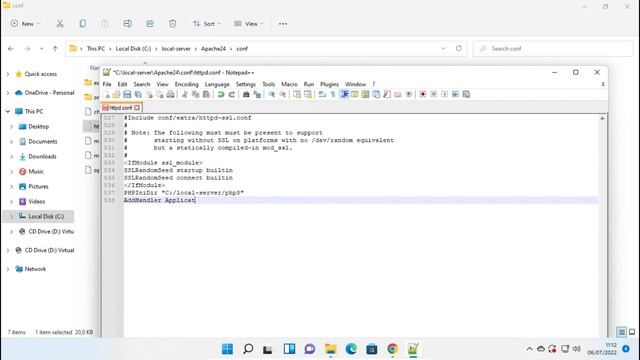
Task: Click the Up one level arrow in Explorer
Action: coord(55,49)
